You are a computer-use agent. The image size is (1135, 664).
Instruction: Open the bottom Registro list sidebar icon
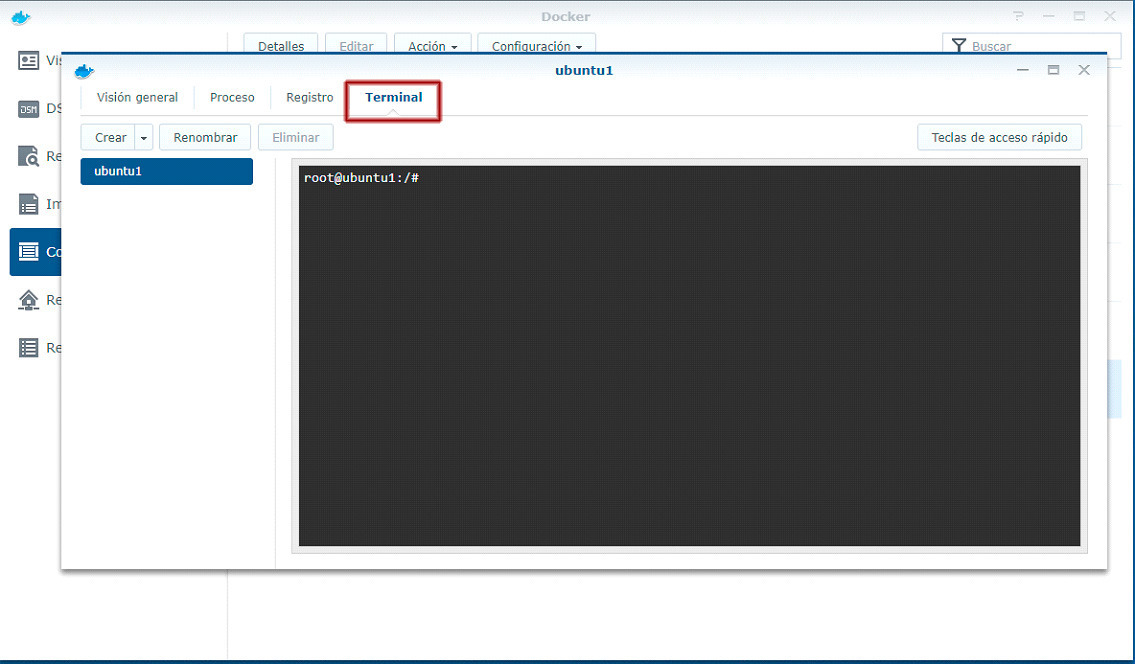[x=28, y=348]
